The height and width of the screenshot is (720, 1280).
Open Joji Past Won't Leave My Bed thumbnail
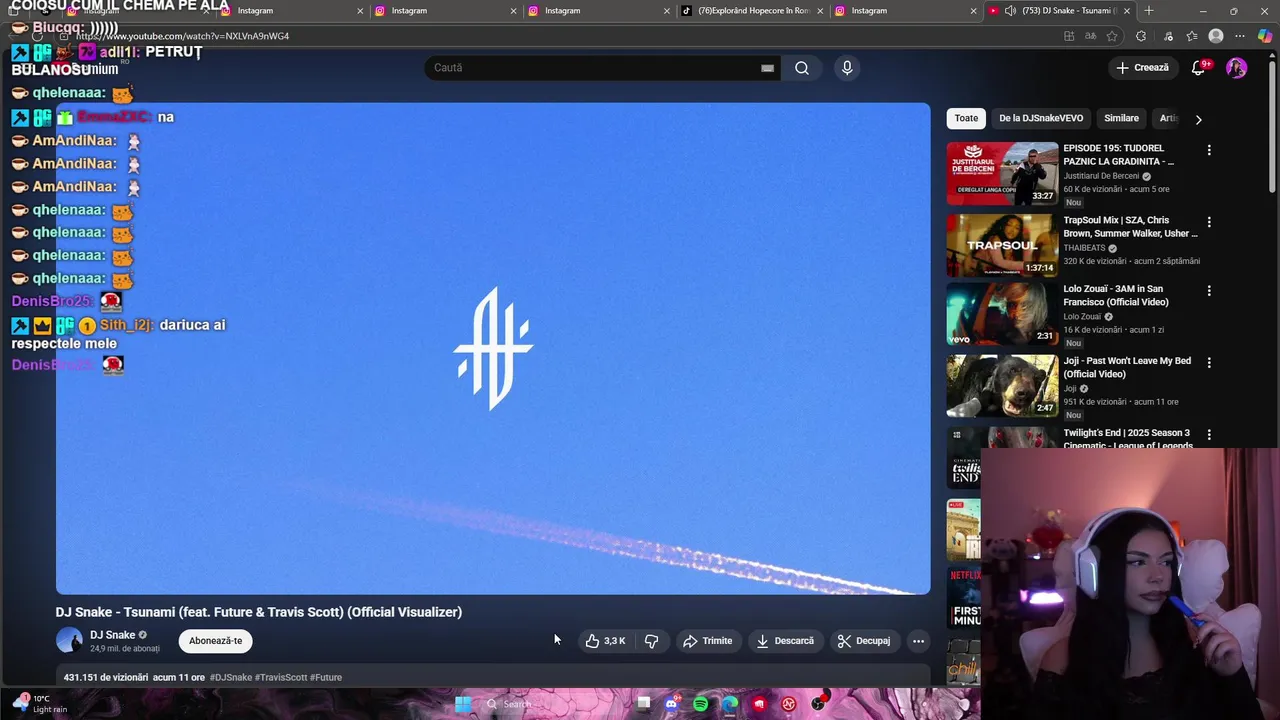pyautogui.click(x=1002, y=386)
